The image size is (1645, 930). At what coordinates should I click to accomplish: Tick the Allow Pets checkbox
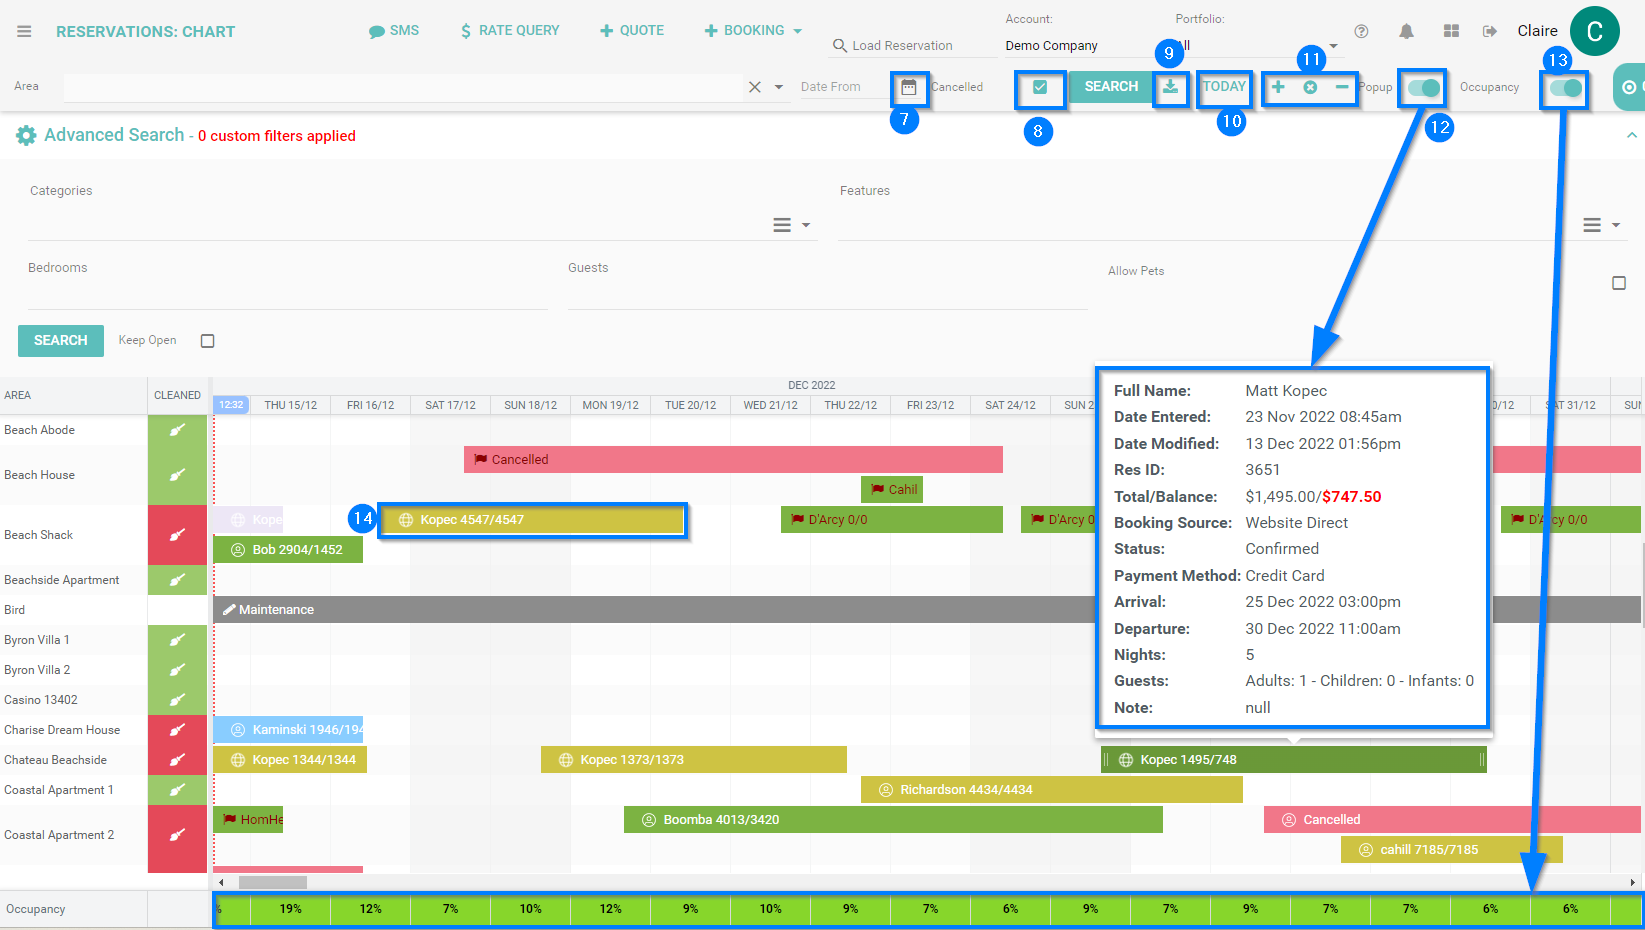1619,283
